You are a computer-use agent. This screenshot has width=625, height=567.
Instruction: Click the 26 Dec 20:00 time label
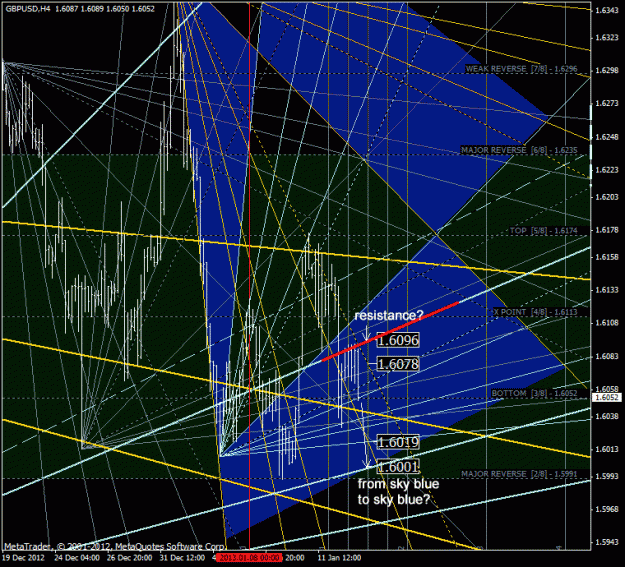point(129,557)
